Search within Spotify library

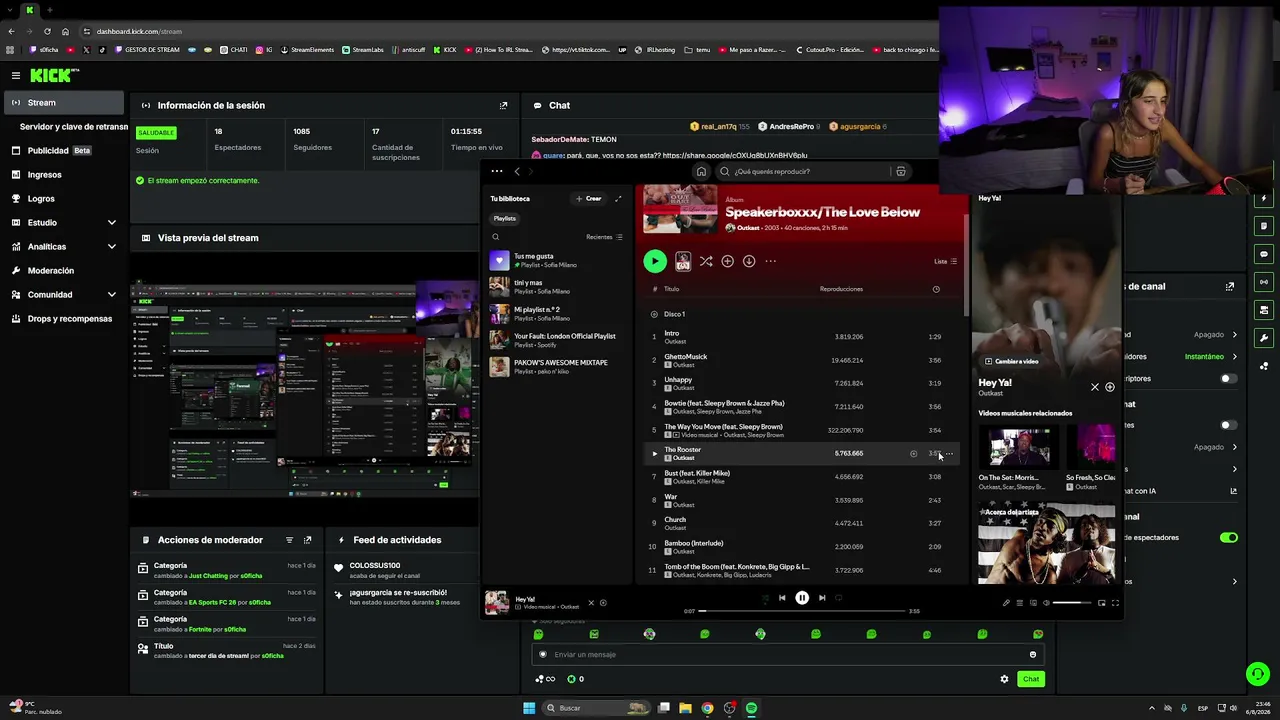click(495, 237)
